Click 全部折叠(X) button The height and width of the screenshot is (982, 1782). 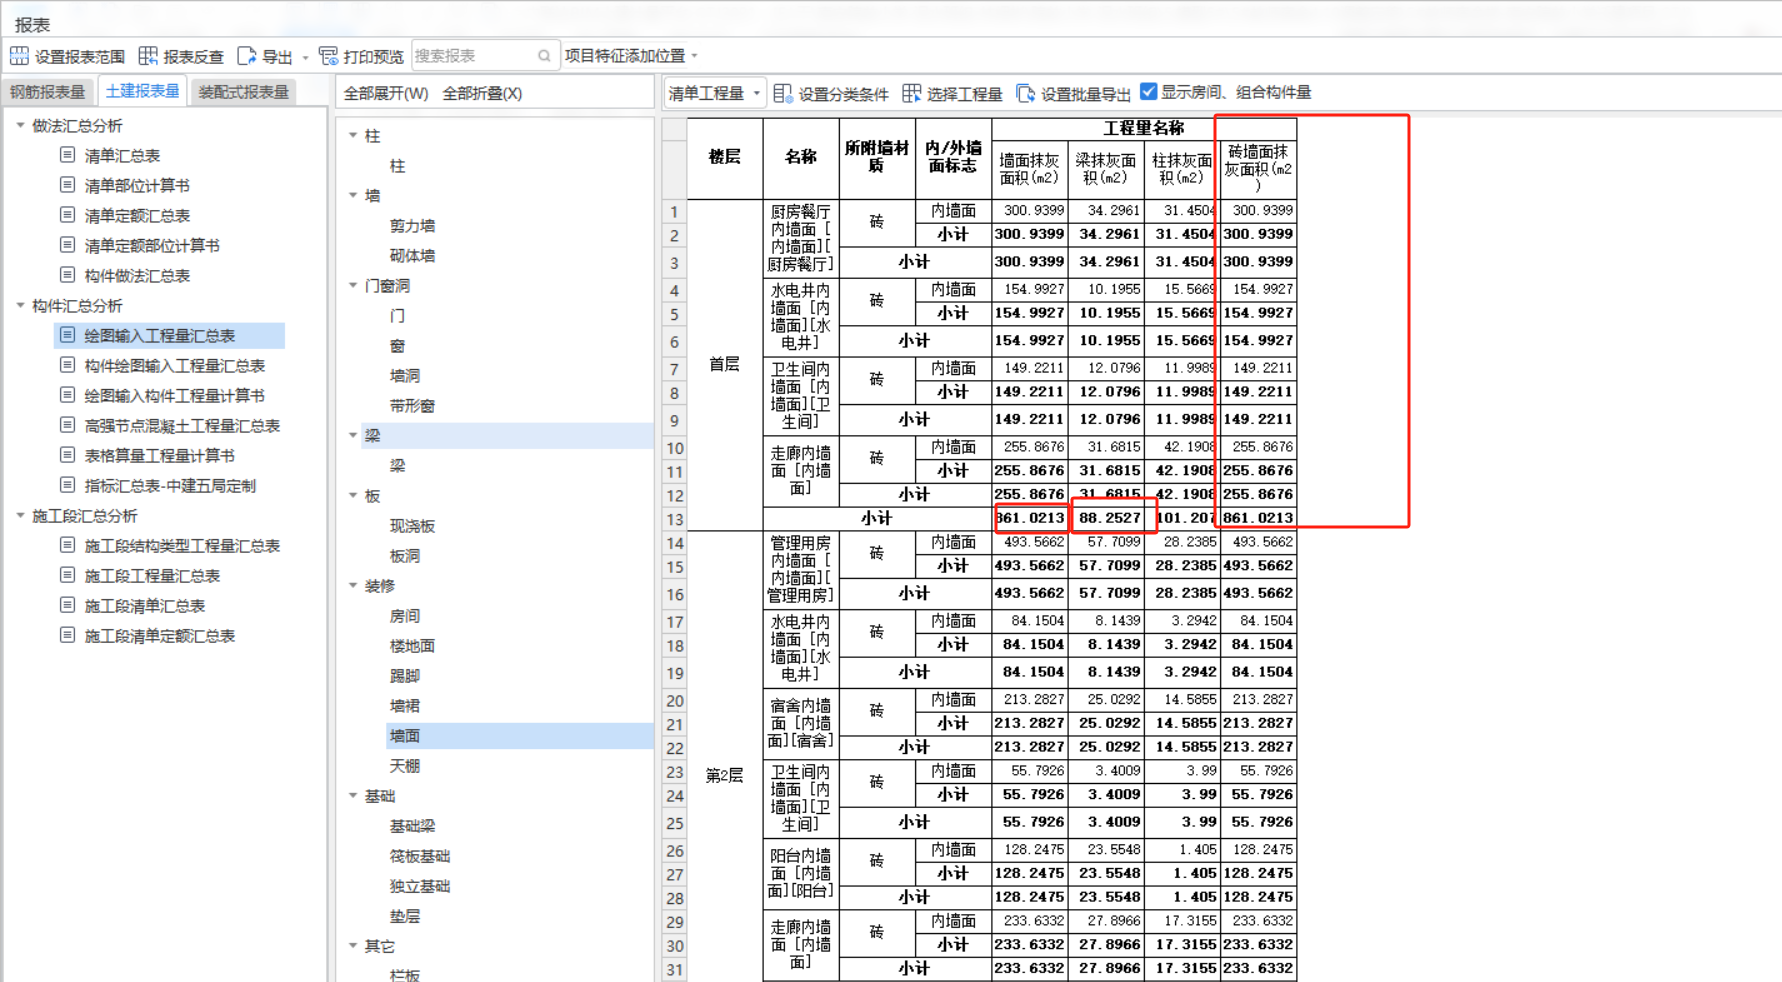tap(482, 93)
